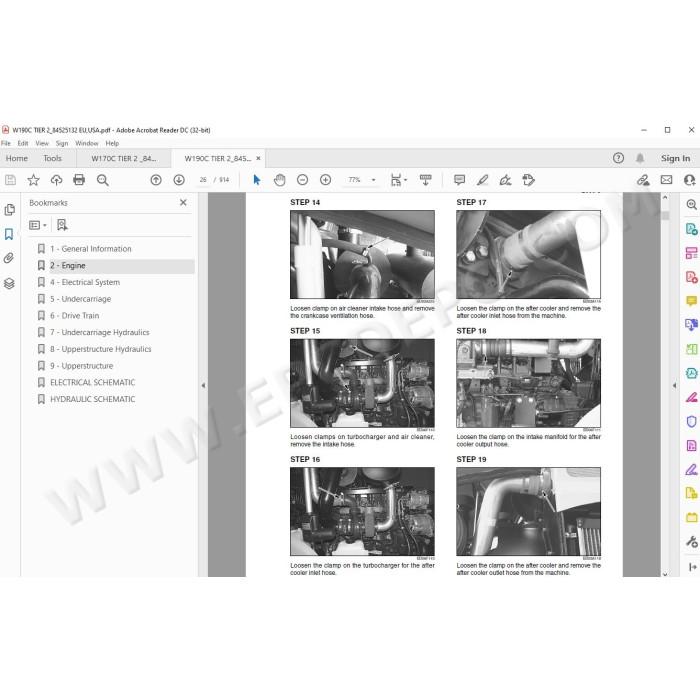Viewport: 700px width, 700px height.
Task: Open bookmark 6 - Drive Train
Action: pos(75,316)
